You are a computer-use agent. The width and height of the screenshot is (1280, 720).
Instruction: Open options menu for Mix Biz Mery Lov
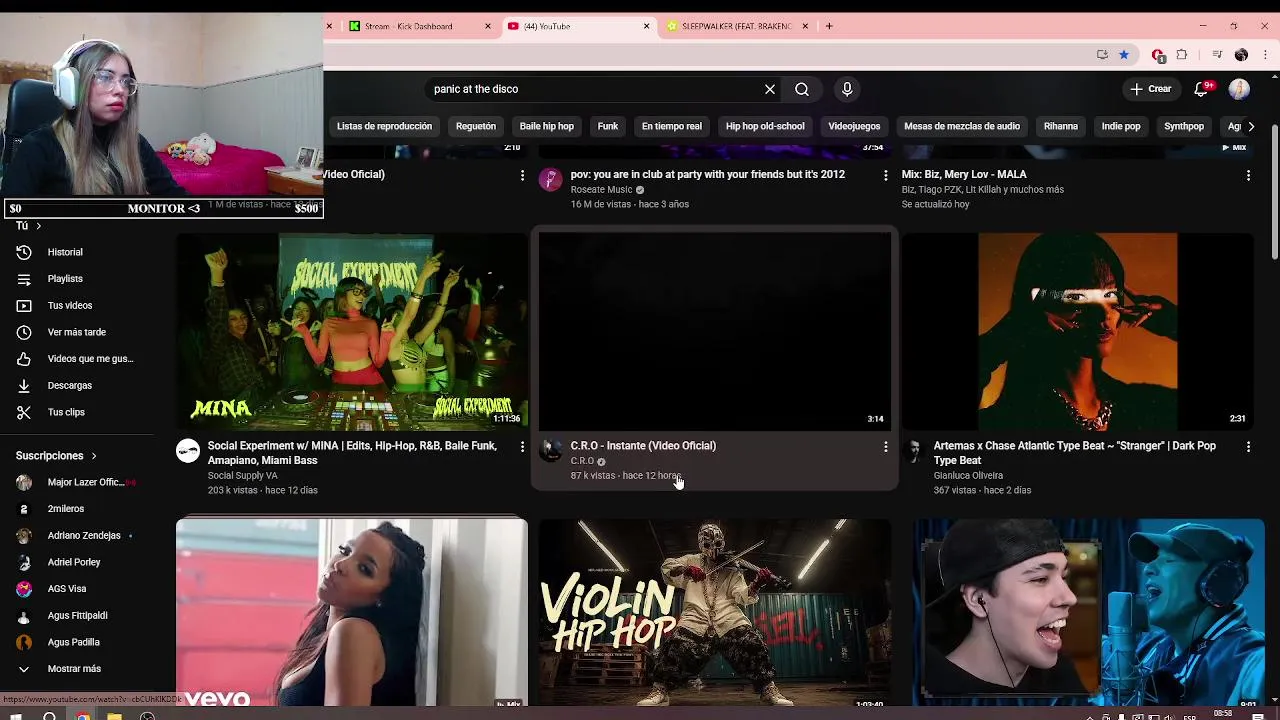pyautogui.click(x=1248, y=175)
